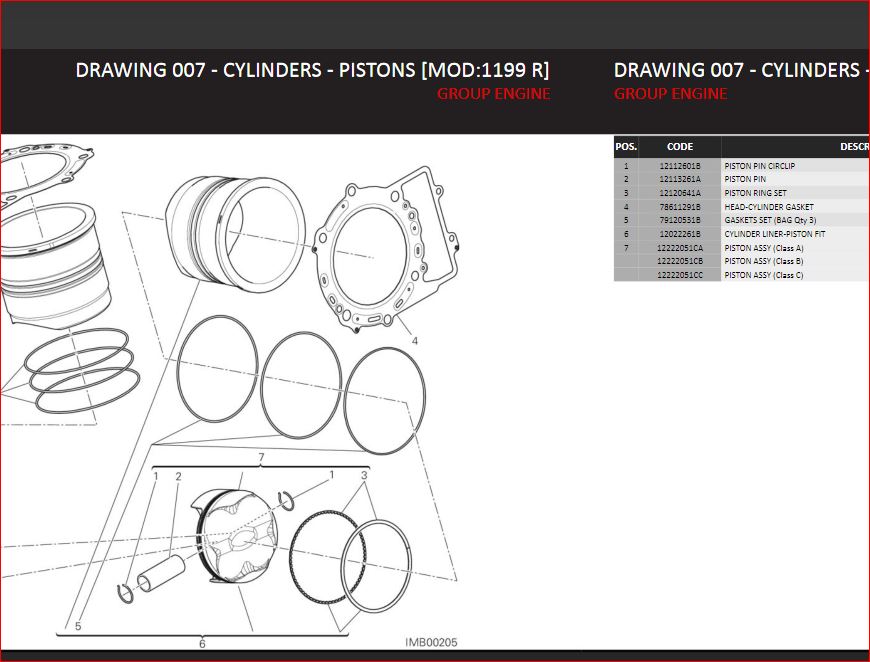The image size is (870, 662).
Task: Click callout number 6 below the bracket
Action: (202, 643)
